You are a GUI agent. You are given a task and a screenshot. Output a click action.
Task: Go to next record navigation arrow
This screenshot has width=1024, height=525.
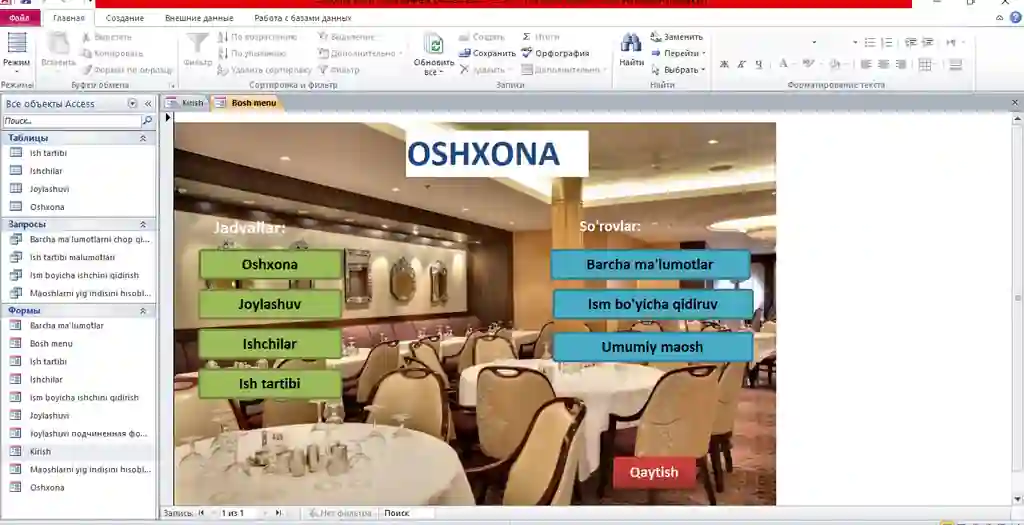265,513
